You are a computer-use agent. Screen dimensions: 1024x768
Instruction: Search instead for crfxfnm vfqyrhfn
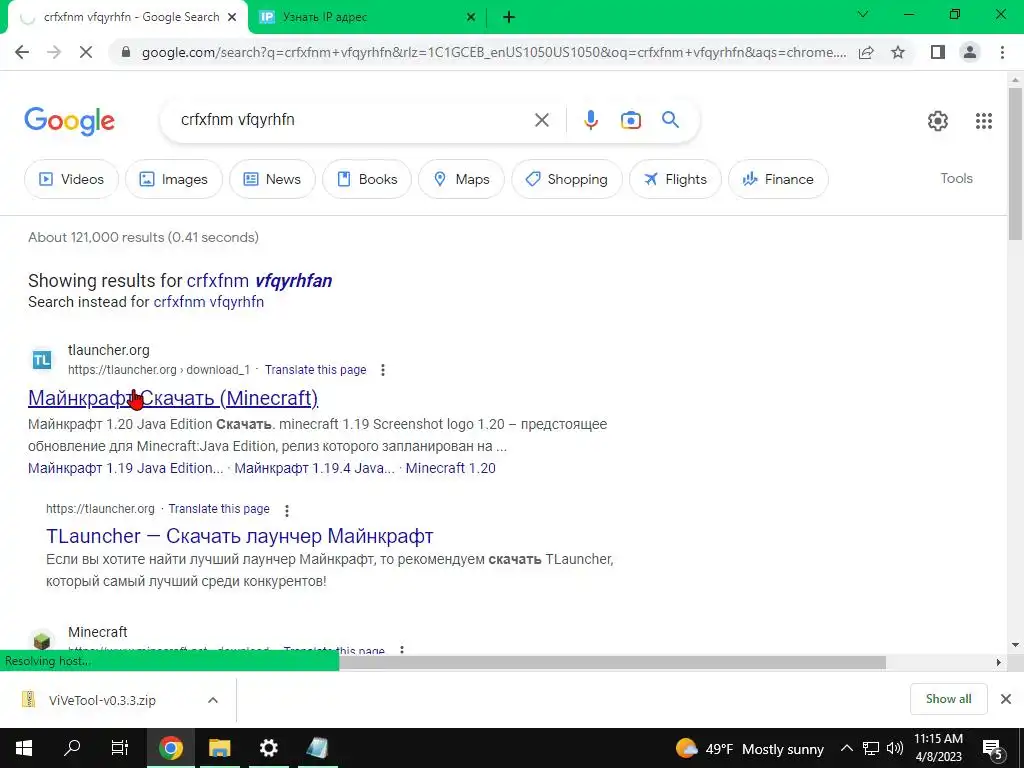(x=208, y=302)
